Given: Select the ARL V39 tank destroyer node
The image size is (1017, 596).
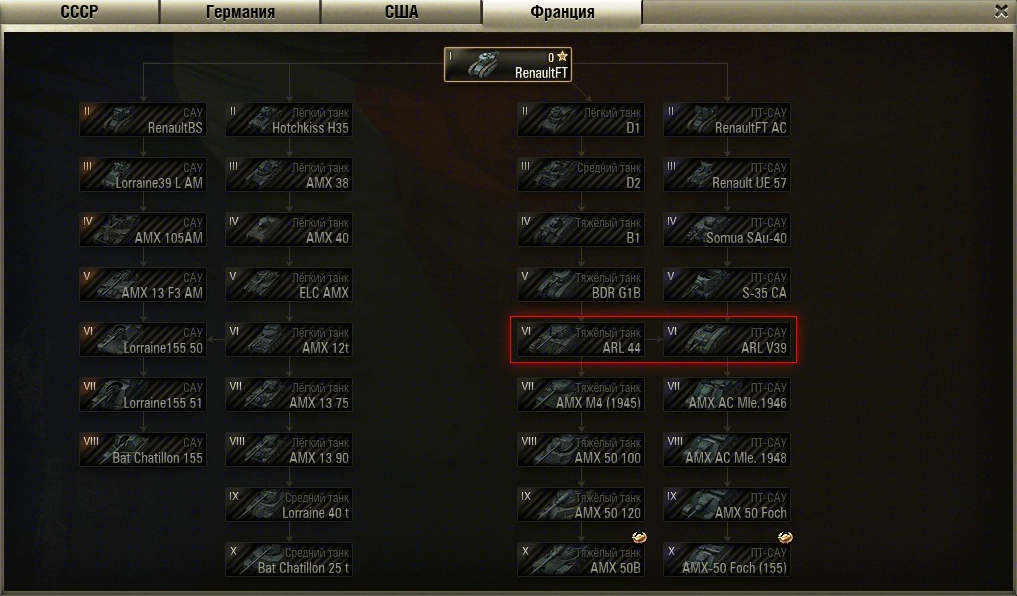Looking at the screenshot, I should click(727, 340).
